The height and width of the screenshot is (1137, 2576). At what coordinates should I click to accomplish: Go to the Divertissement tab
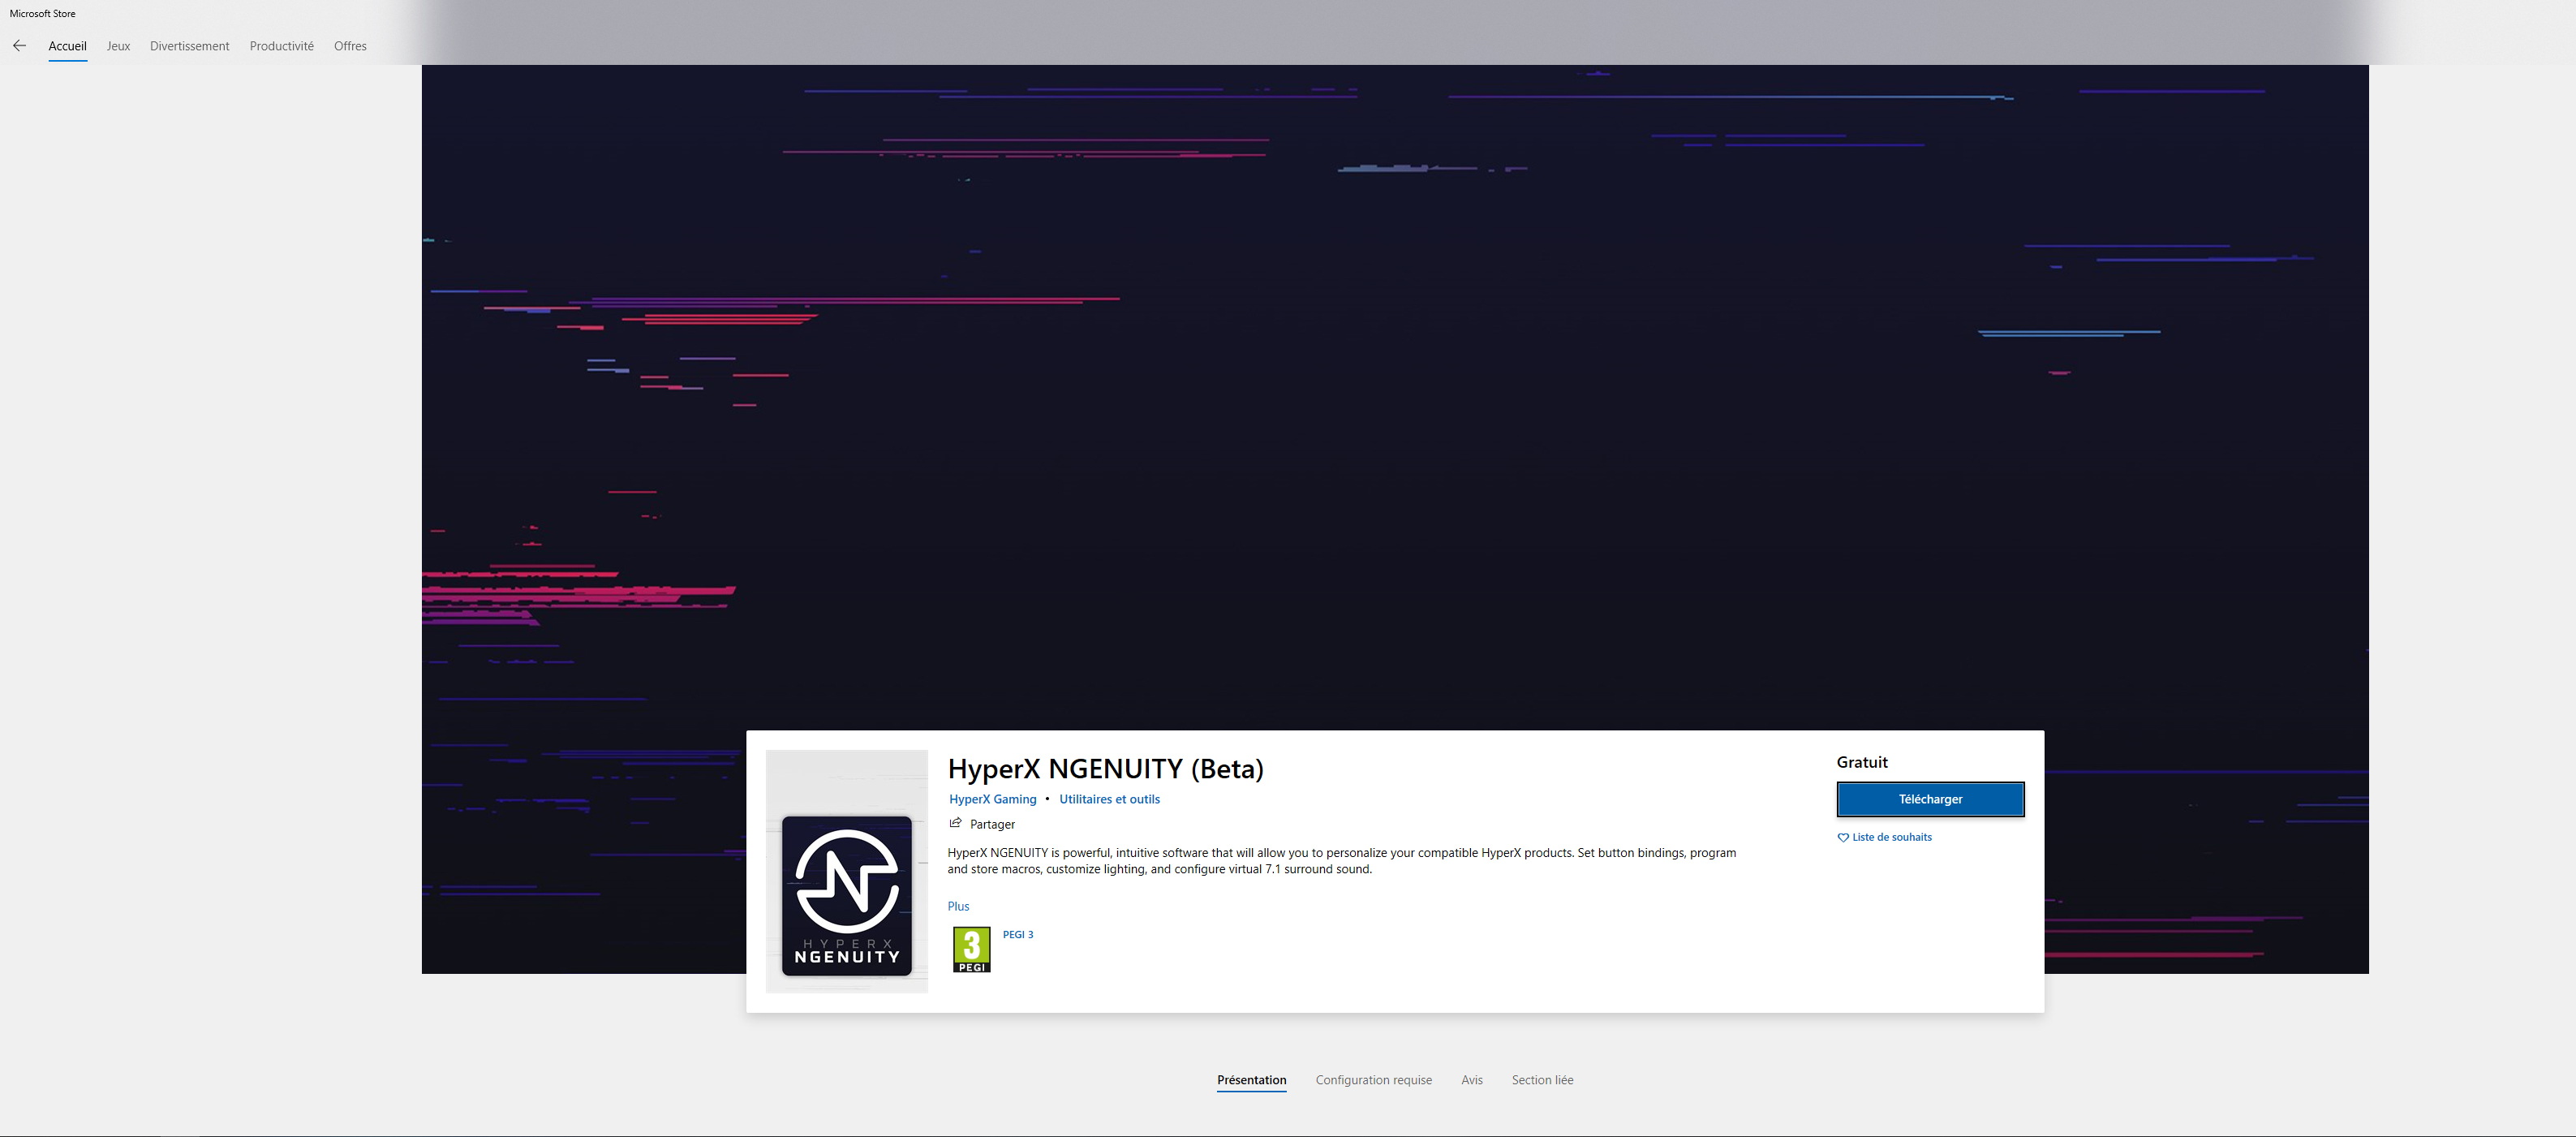tap(189, 46)
